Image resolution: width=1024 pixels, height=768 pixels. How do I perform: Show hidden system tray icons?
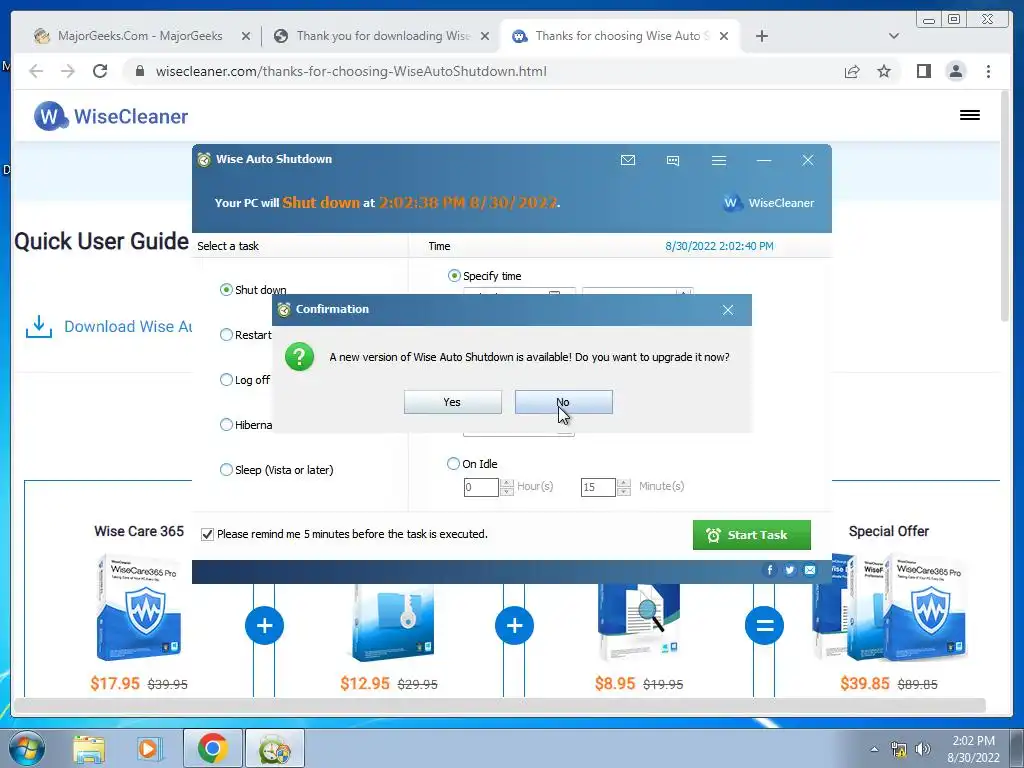pyautogui.click(x=874, y=749)
